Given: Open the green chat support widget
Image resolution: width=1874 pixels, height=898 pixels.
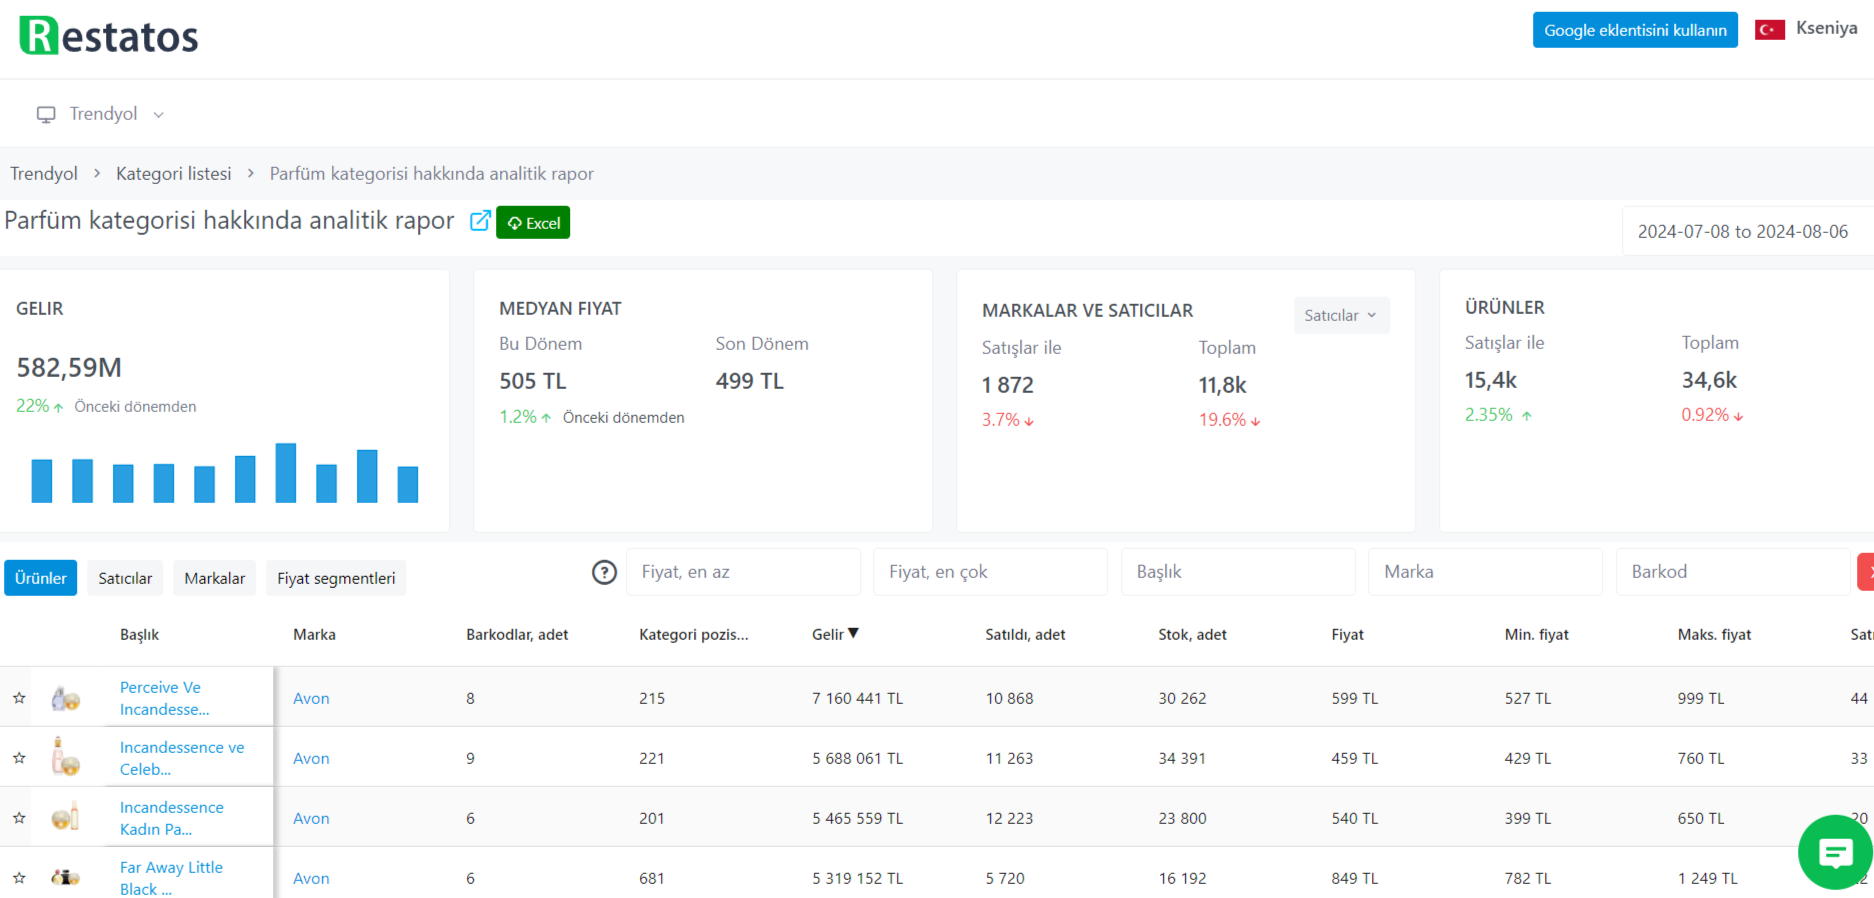Looking at the screenshot, I should pyautogui.click(x=1835, y=852).
